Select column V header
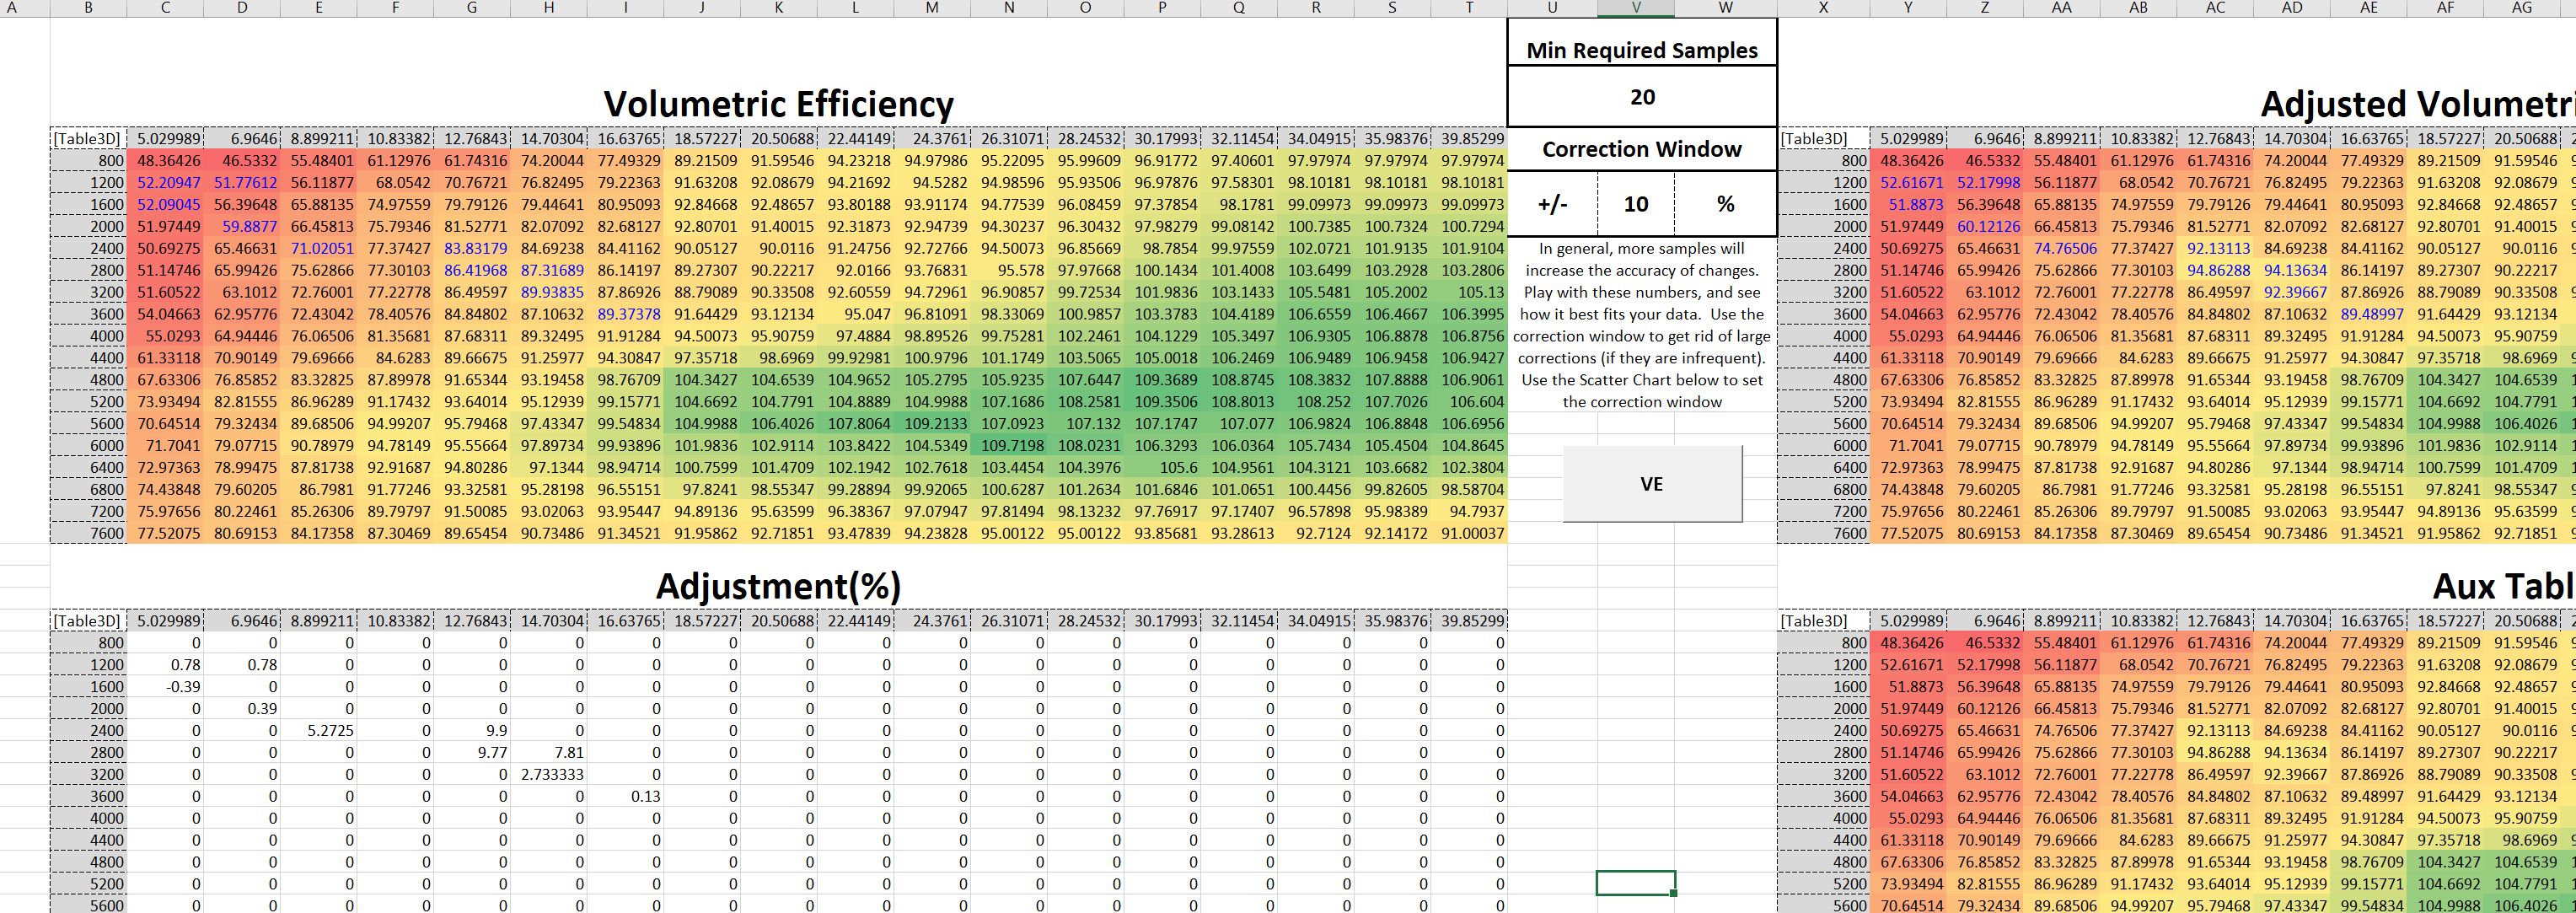Screen dimensions: 2576x913 [1635, 8]
